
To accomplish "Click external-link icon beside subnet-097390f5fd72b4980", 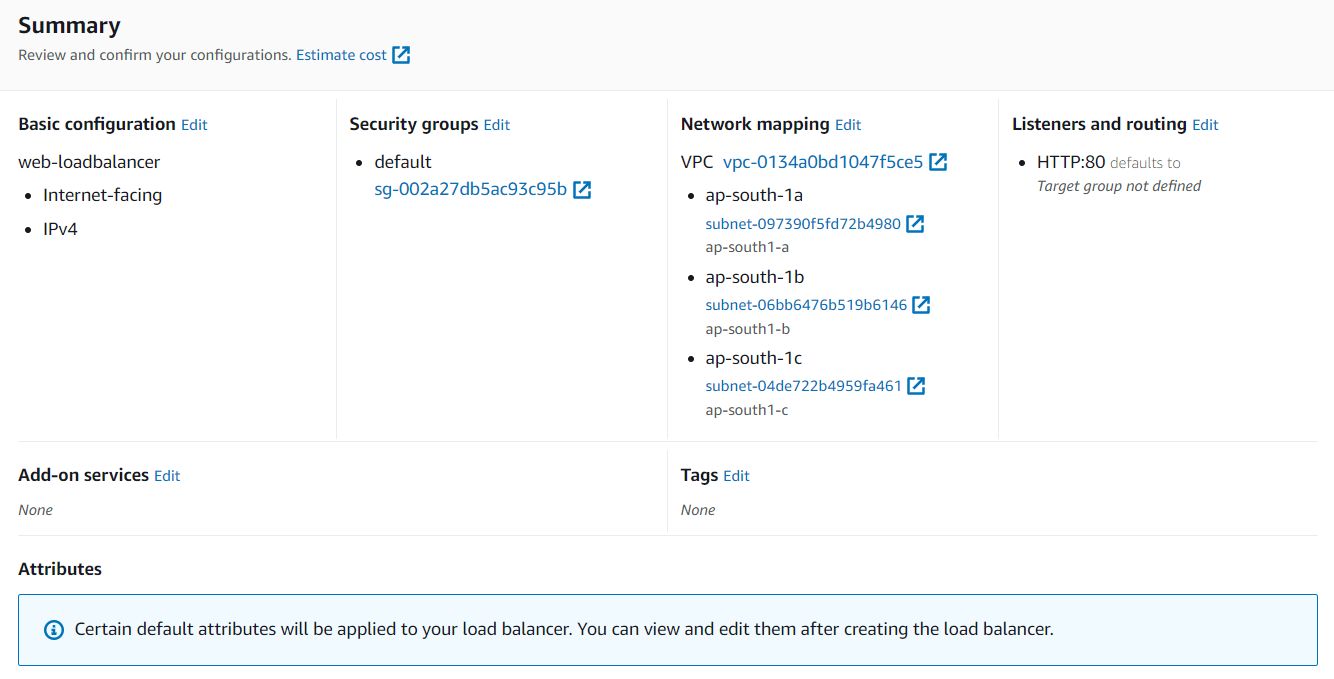I will (x=915, y=224).
